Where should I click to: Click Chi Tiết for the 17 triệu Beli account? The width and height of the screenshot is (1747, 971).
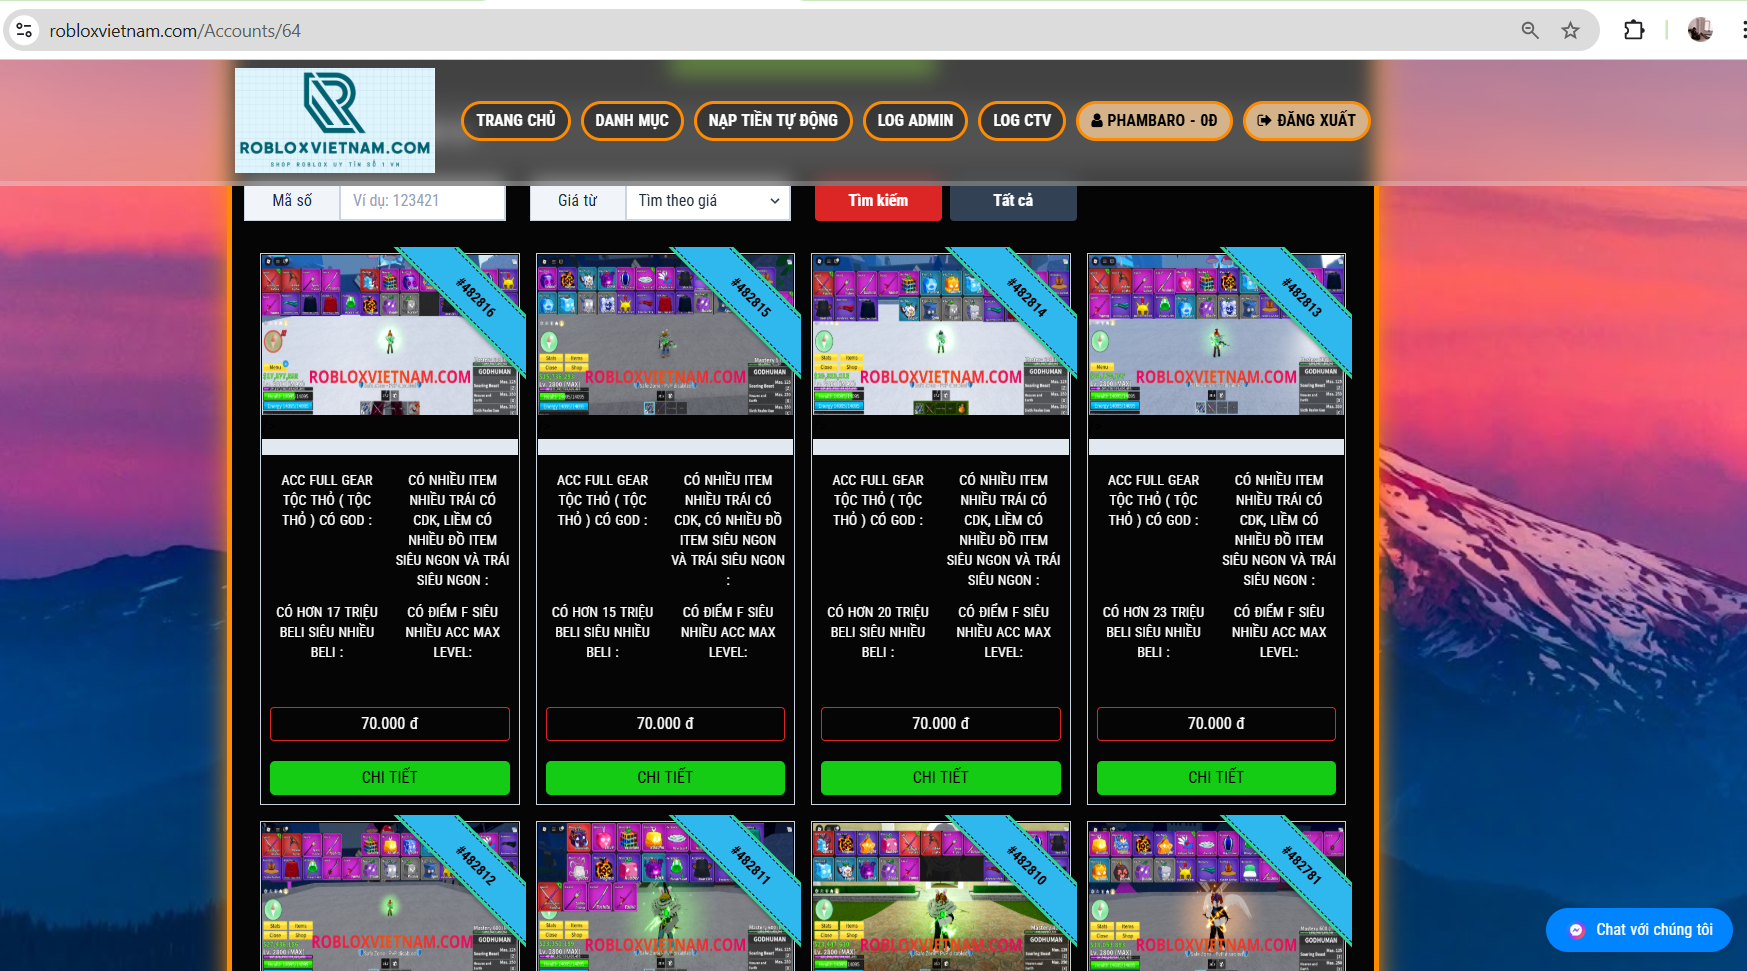(390, 778)
